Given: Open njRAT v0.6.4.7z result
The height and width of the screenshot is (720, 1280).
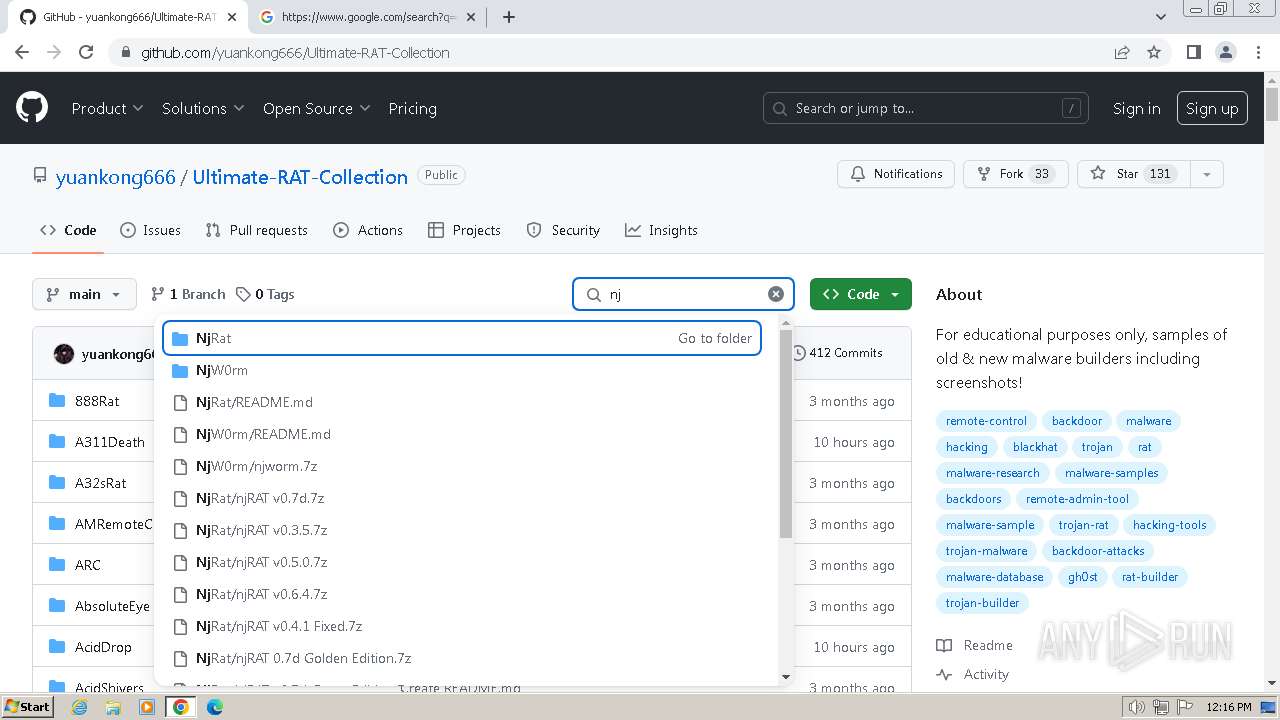Looking at the screenshot, I should [x=462, y=594].
